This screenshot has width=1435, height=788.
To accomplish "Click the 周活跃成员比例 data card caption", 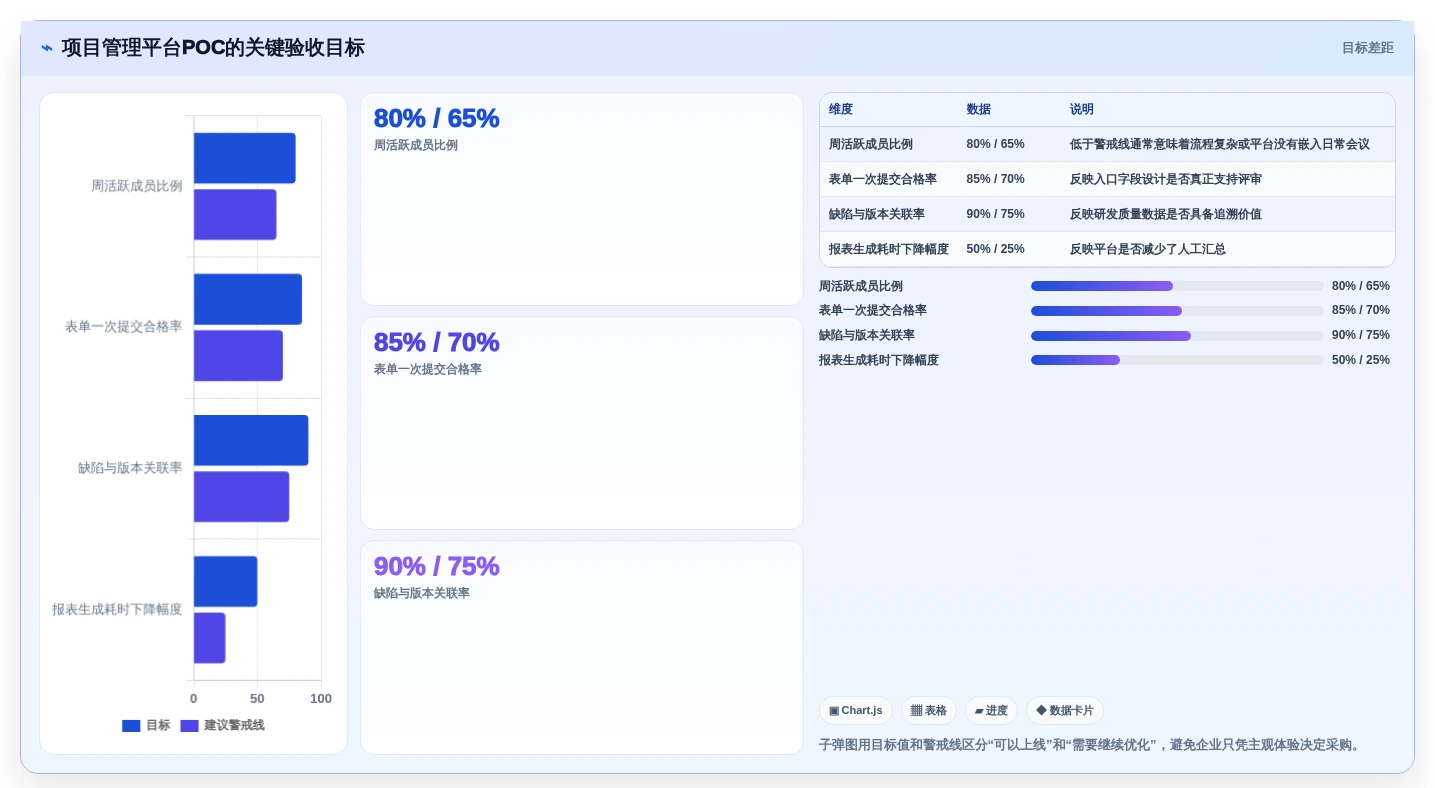I will coord(416,145).
